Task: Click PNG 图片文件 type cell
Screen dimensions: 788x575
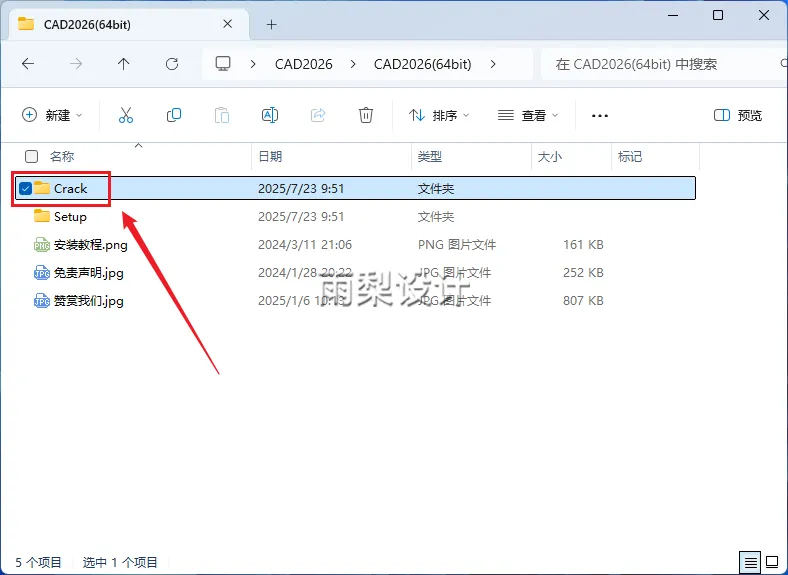Action: tap(457, 245)
